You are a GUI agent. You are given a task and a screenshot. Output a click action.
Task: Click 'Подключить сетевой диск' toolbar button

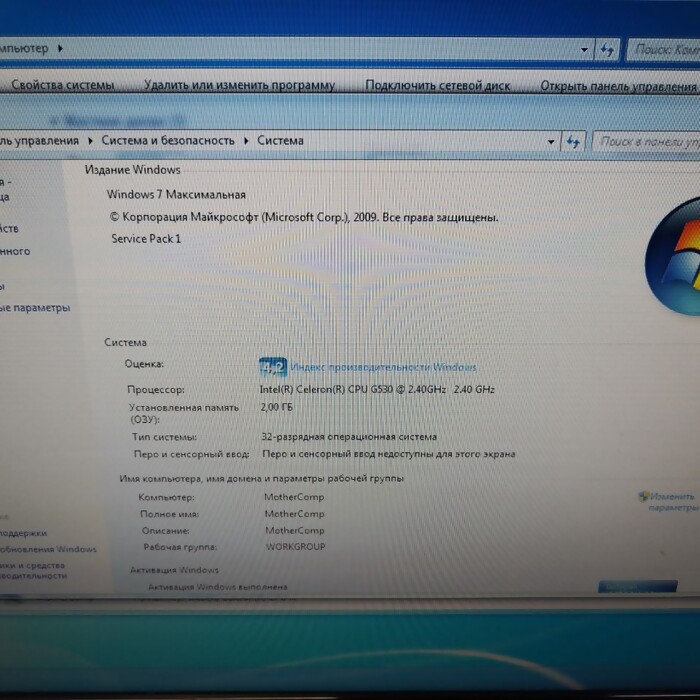point(438,85)
